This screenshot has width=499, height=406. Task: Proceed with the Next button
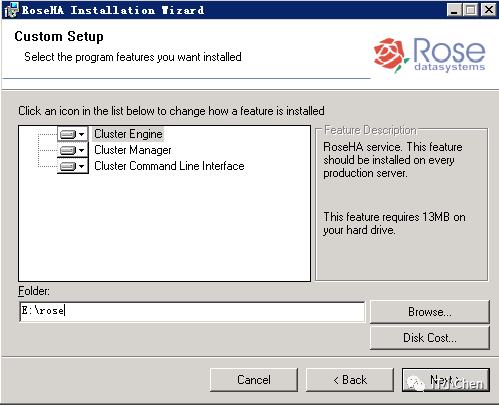pos(446,380)
